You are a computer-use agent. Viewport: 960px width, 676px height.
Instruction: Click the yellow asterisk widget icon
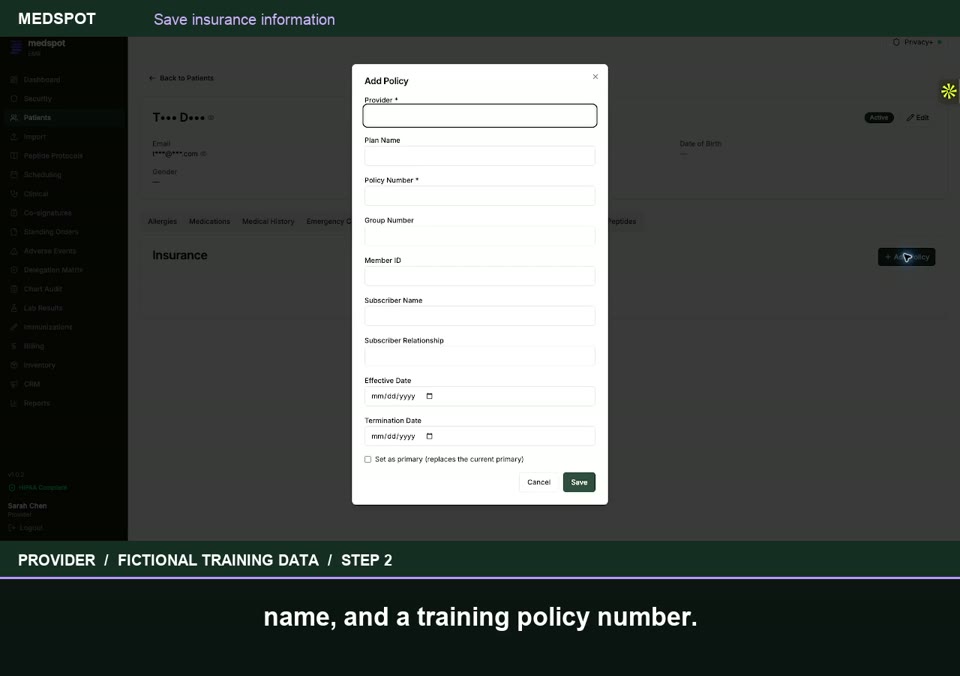[x=948, y=91]
